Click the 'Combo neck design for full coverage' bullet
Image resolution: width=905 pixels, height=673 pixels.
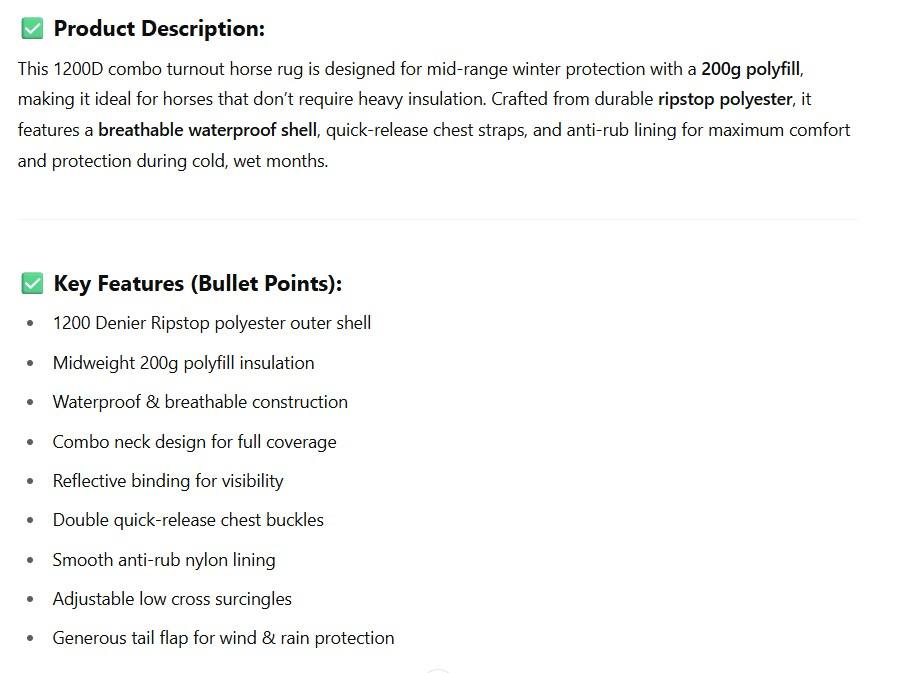point(194,442)
